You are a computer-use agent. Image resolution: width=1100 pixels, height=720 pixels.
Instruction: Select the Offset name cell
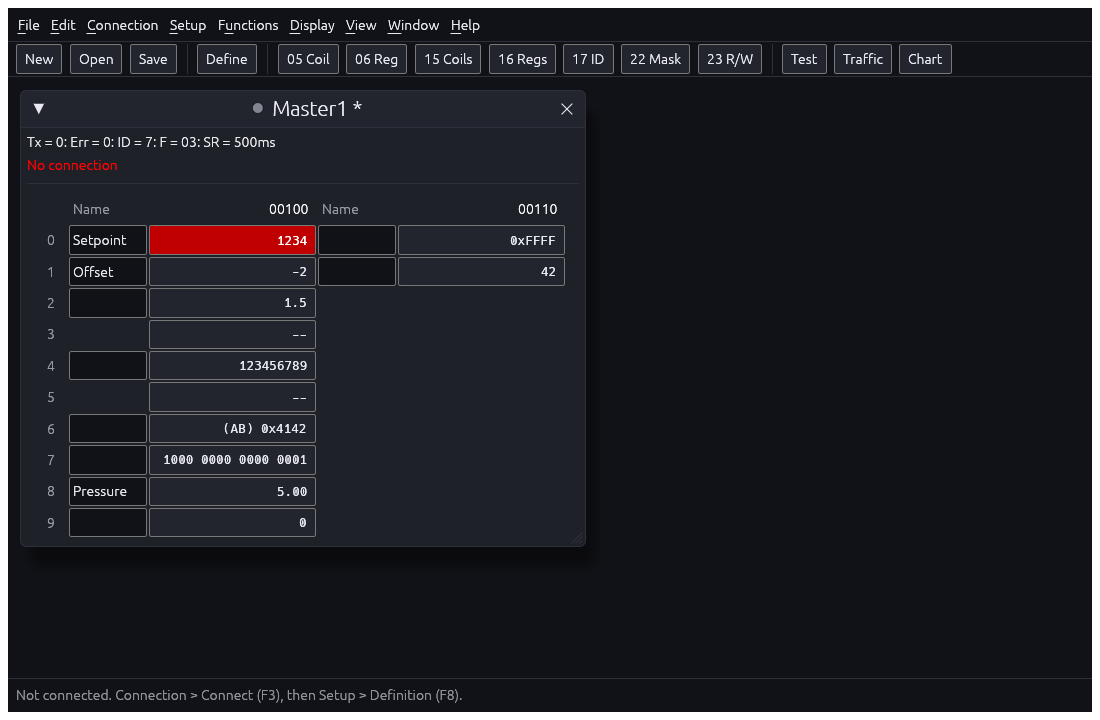pyautogui.click(x=108, y=272)
